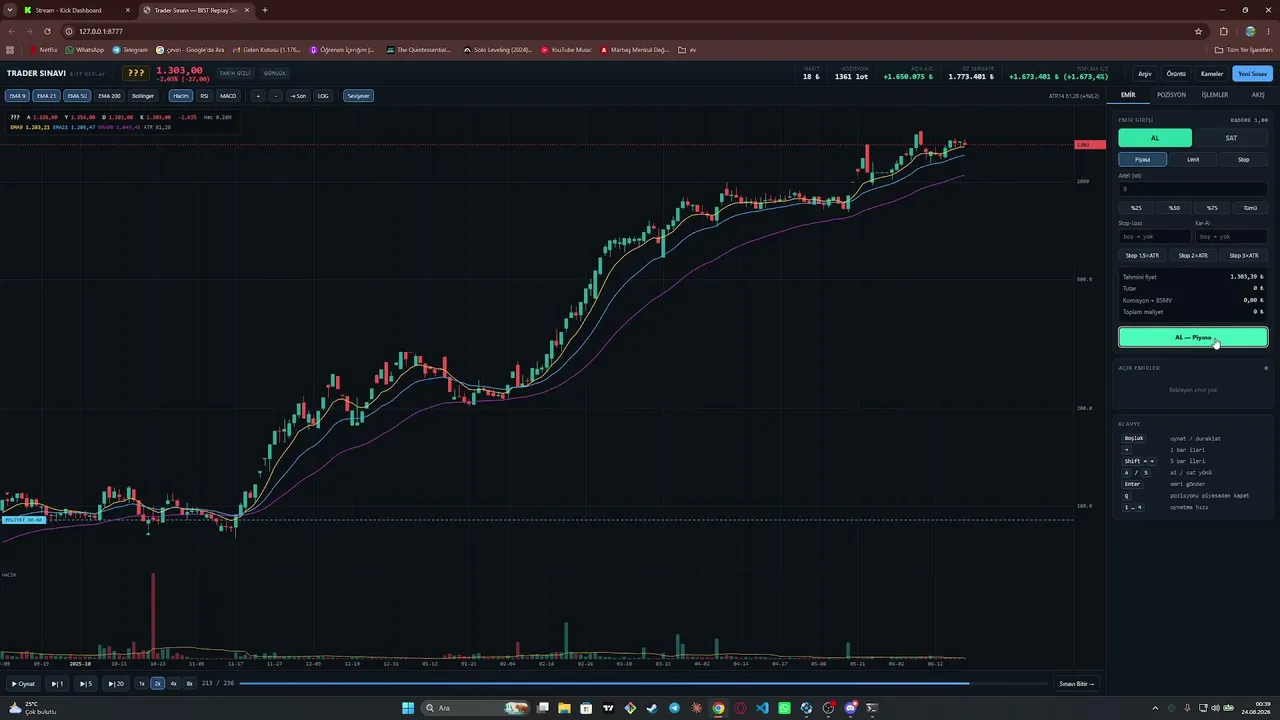This screenshot has width=1280, height=720.
Task: Enable the RSI indicator
Action: (204, 96)
